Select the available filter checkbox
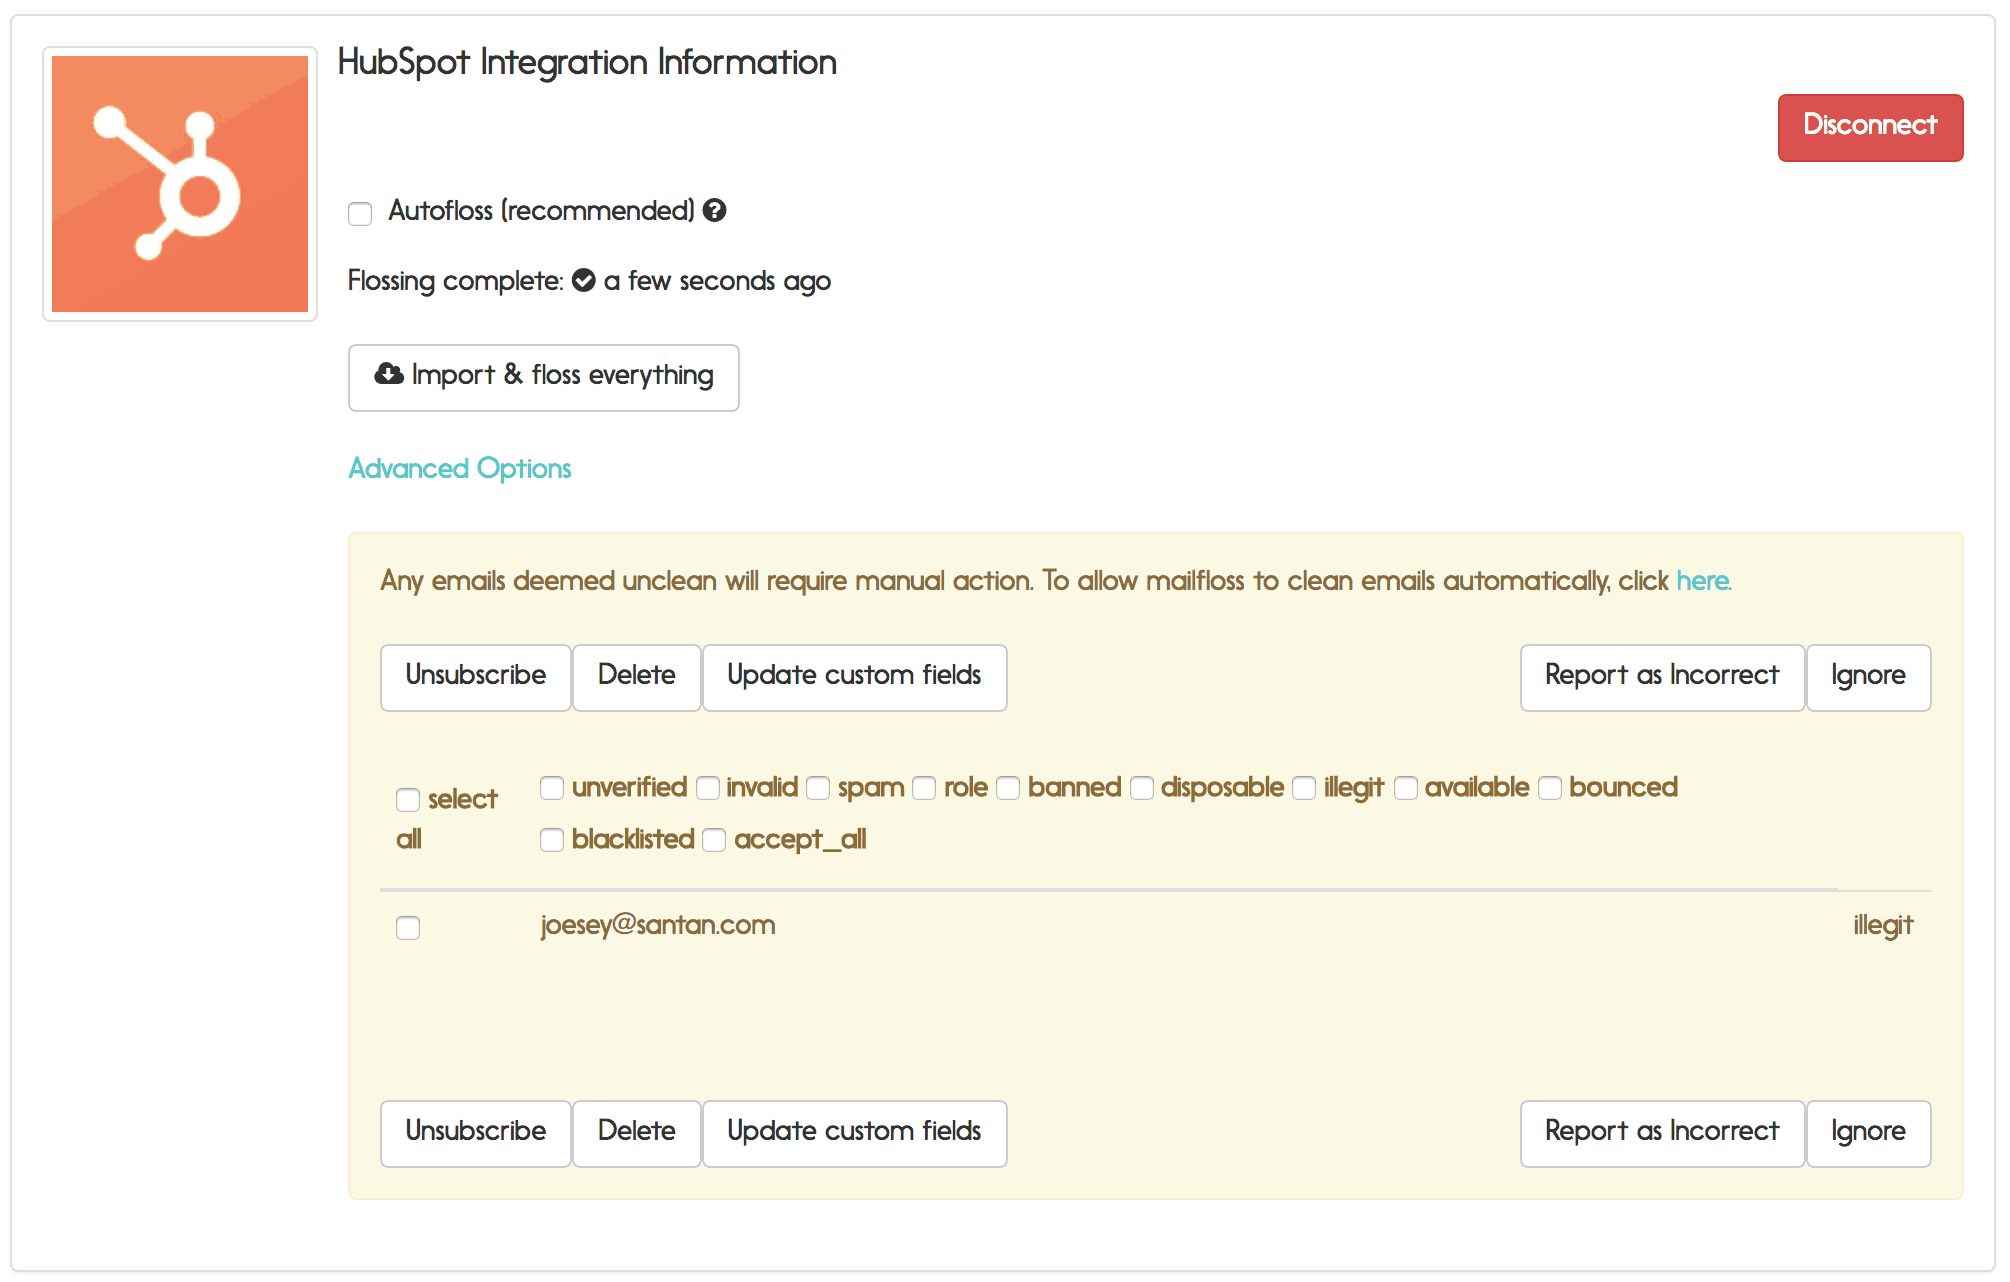 (1406, 788)
